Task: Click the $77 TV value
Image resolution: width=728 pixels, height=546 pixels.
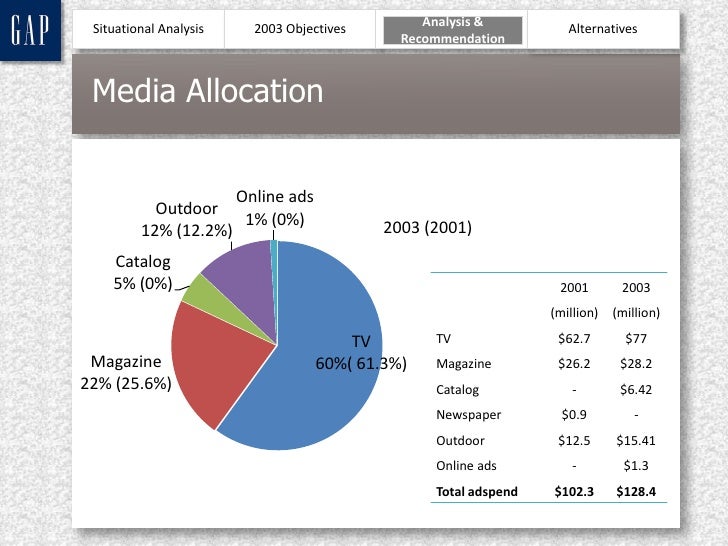Action: pos(636,338)
